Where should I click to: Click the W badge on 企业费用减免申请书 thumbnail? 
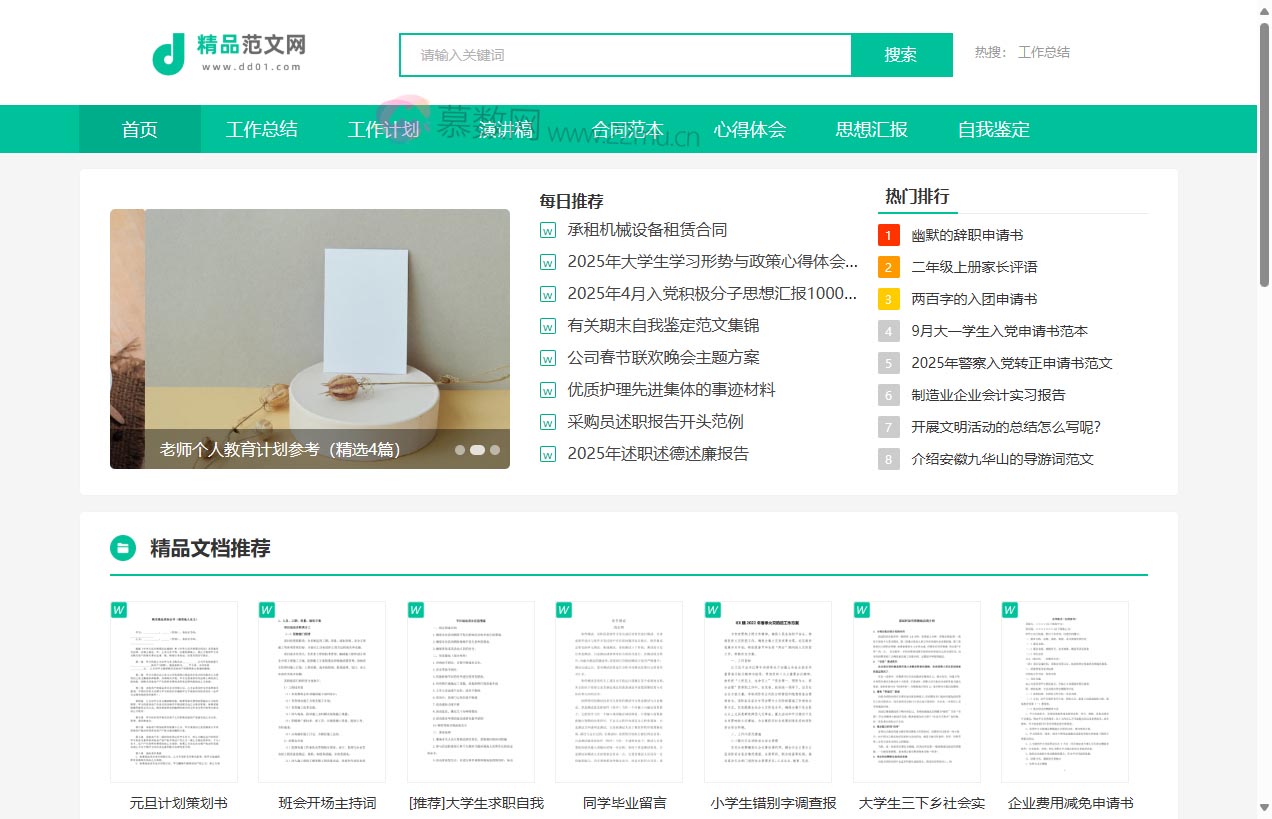pyautogui.click(x=1007, y=610)
